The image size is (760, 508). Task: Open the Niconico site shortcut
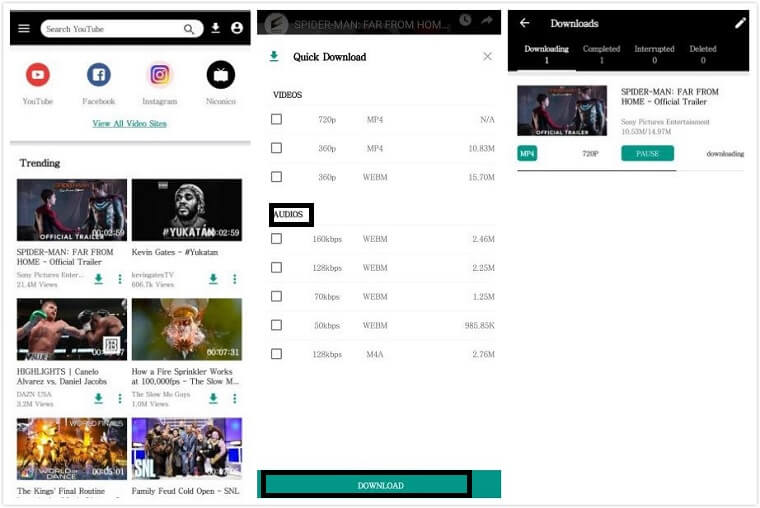point(221,75)
